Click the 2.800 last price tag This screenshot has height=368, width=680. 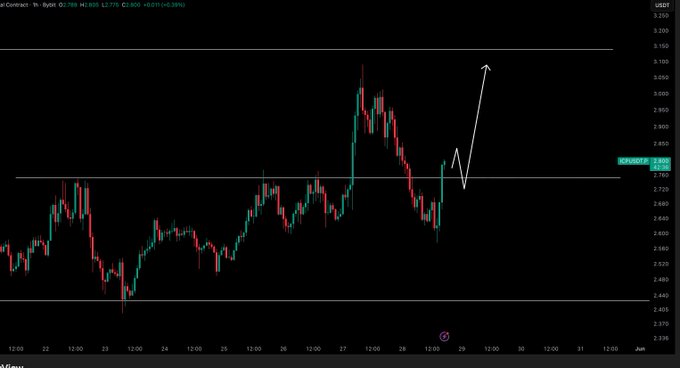pos(660,161)
